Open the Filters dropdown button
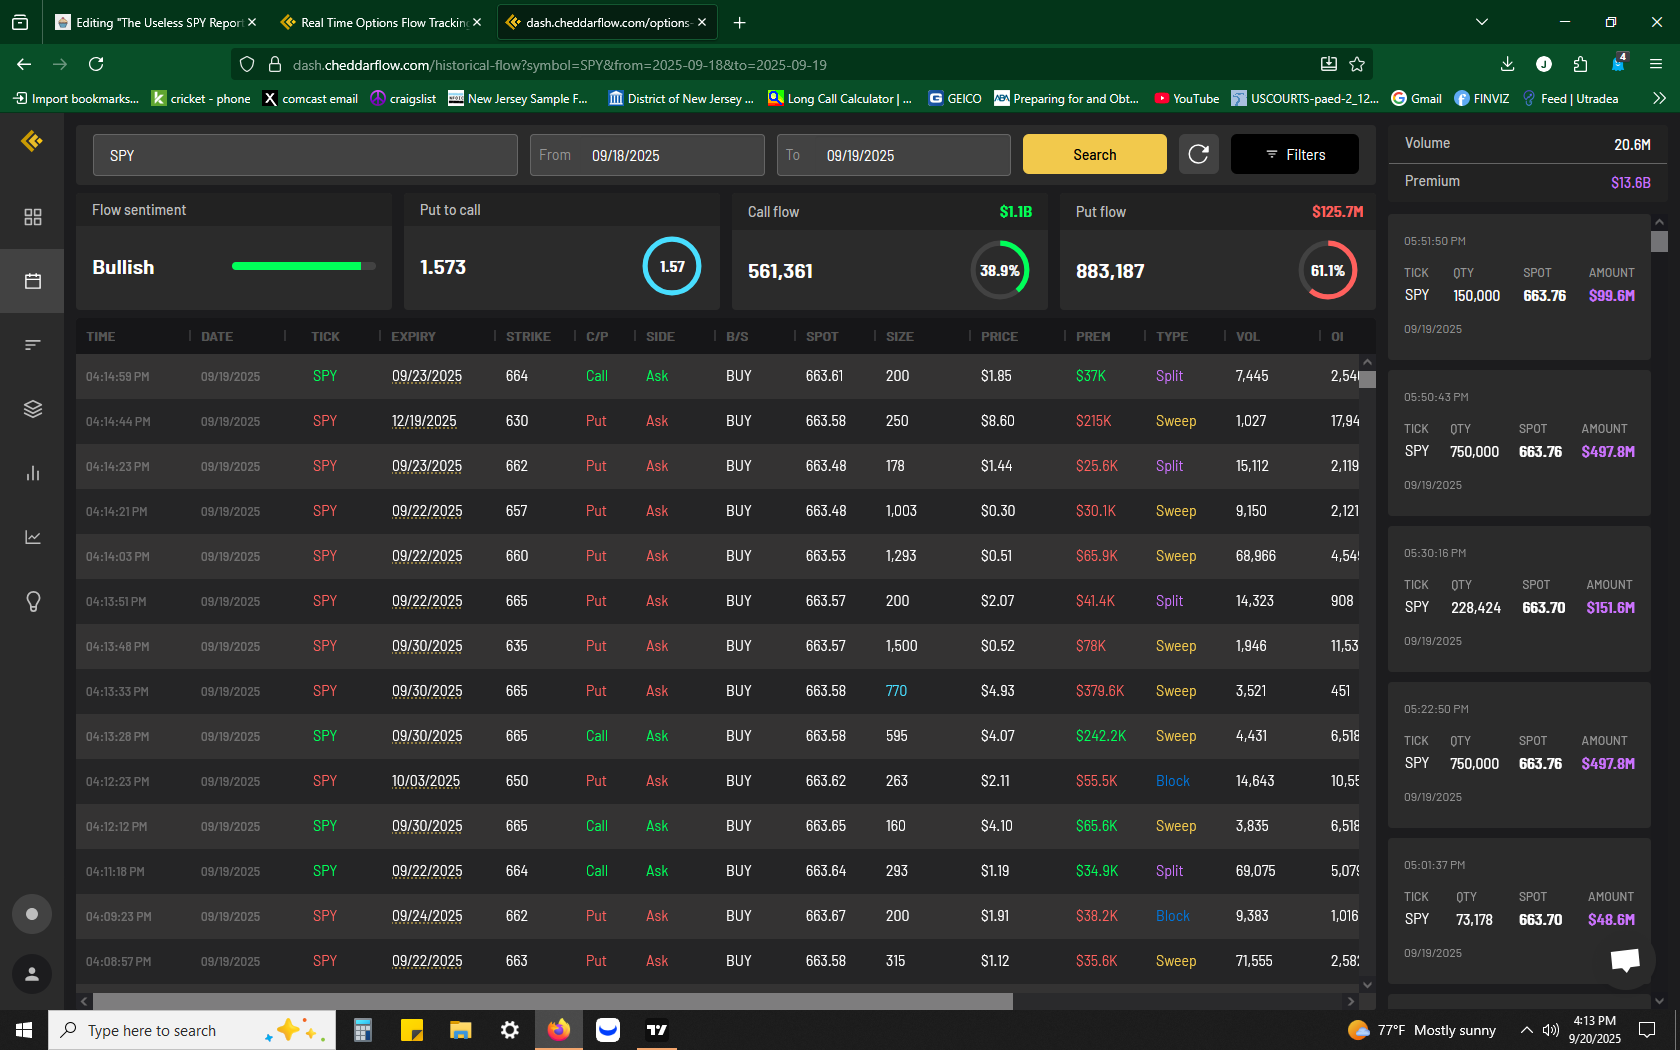The width and height of the screenshot is (1680, 1050). point(1294,154)
